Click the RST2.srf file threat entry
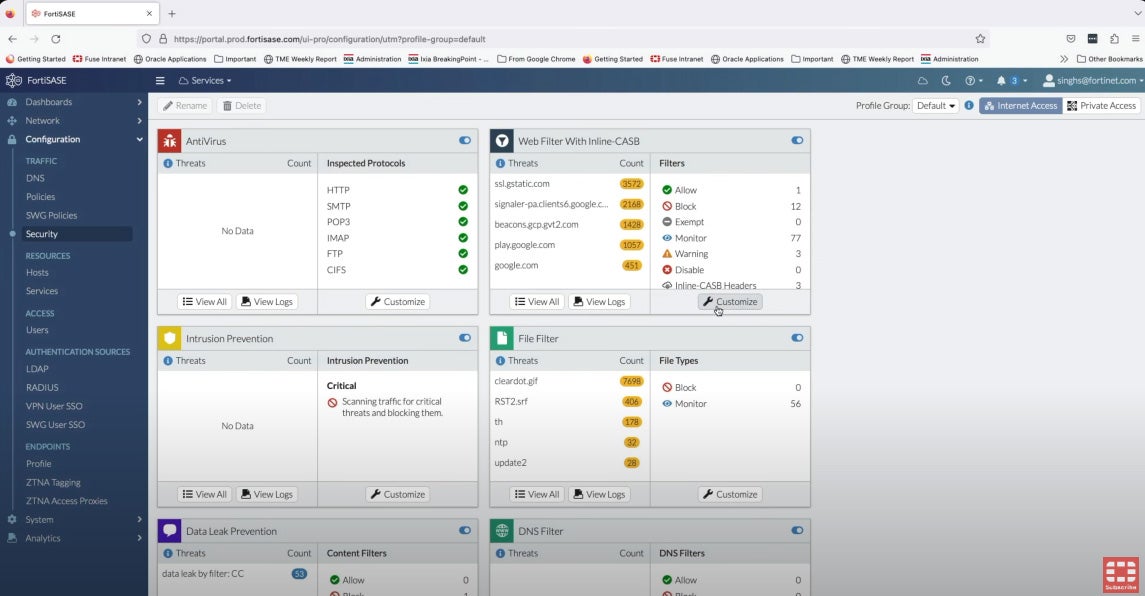The height and width of the screenshot is (596, 1145). 510,401
